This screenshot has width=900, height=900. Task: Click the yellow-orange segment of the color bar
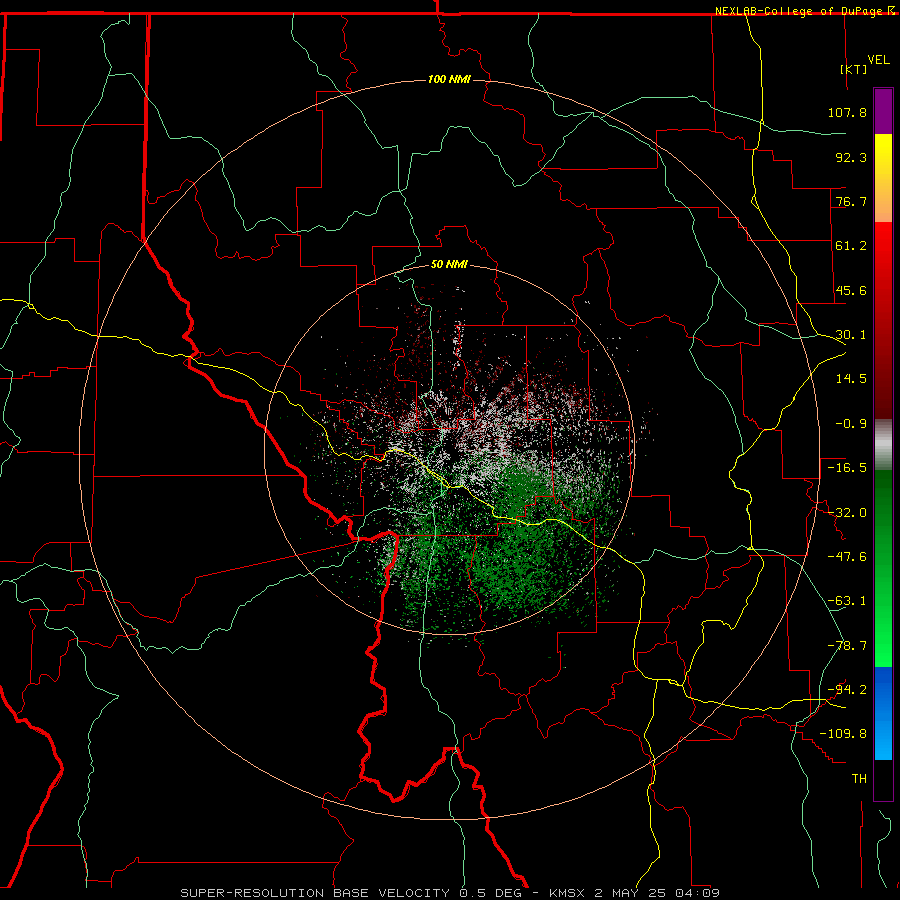[x=883, y=178]
